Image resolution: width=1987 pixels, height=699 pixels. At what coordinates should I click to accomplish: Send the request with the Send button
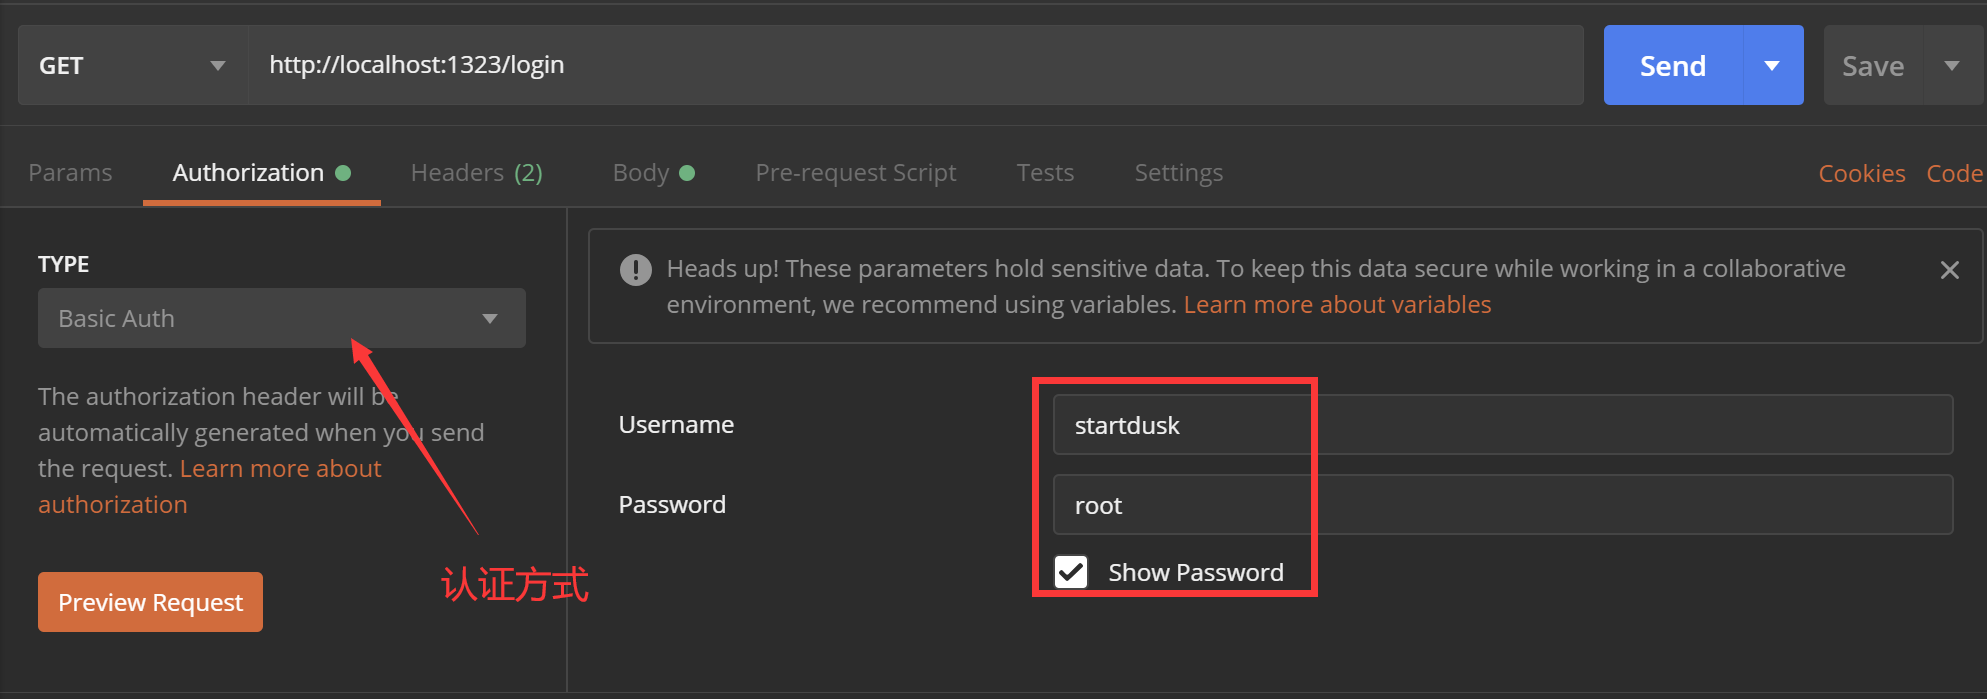click(x=1673, y=66)
